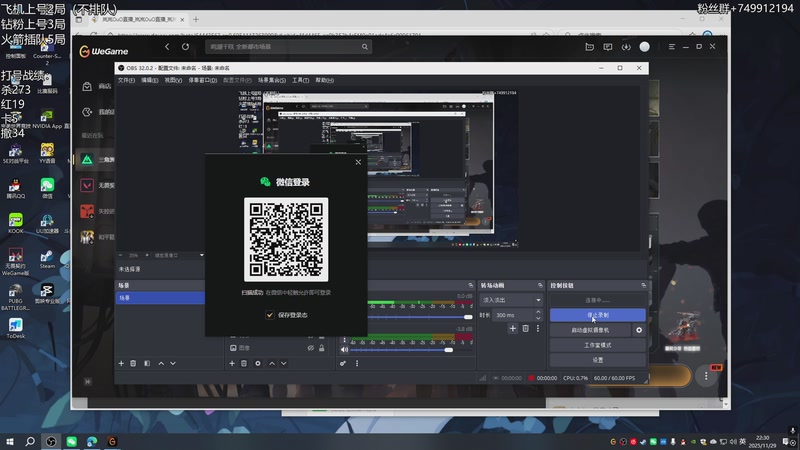Open WeGame download manager icon
This screenshot has width=800, height=450.
tap(626, 47)
